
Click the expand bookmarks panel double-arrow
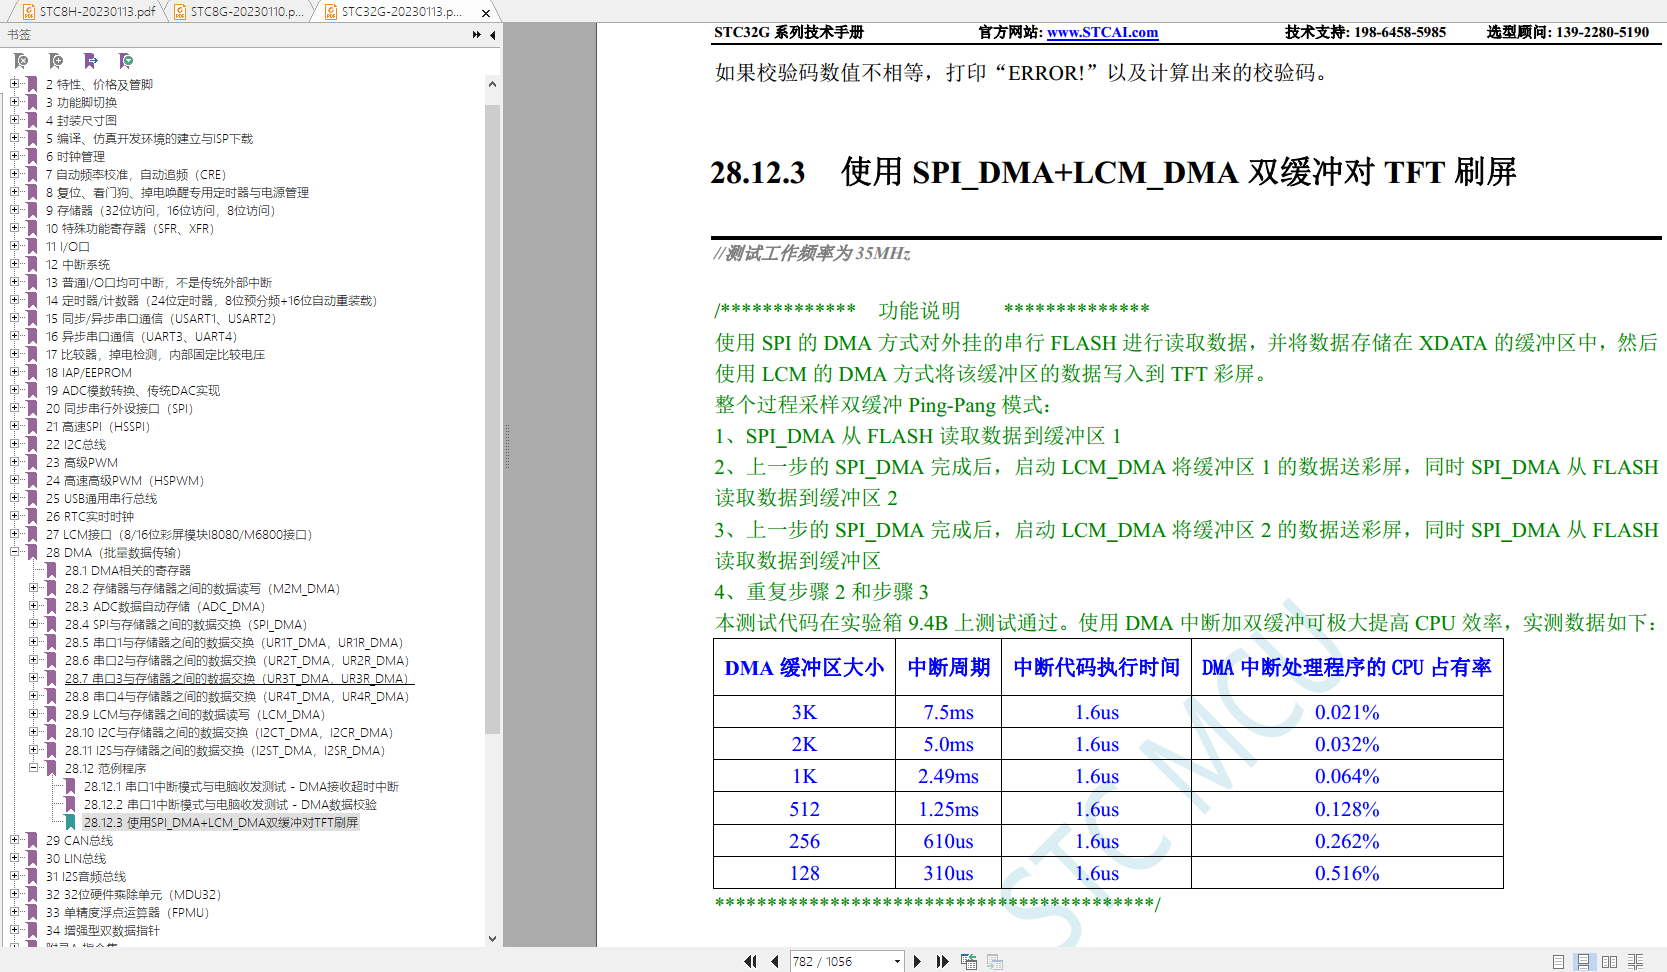(x=477, y=35)
